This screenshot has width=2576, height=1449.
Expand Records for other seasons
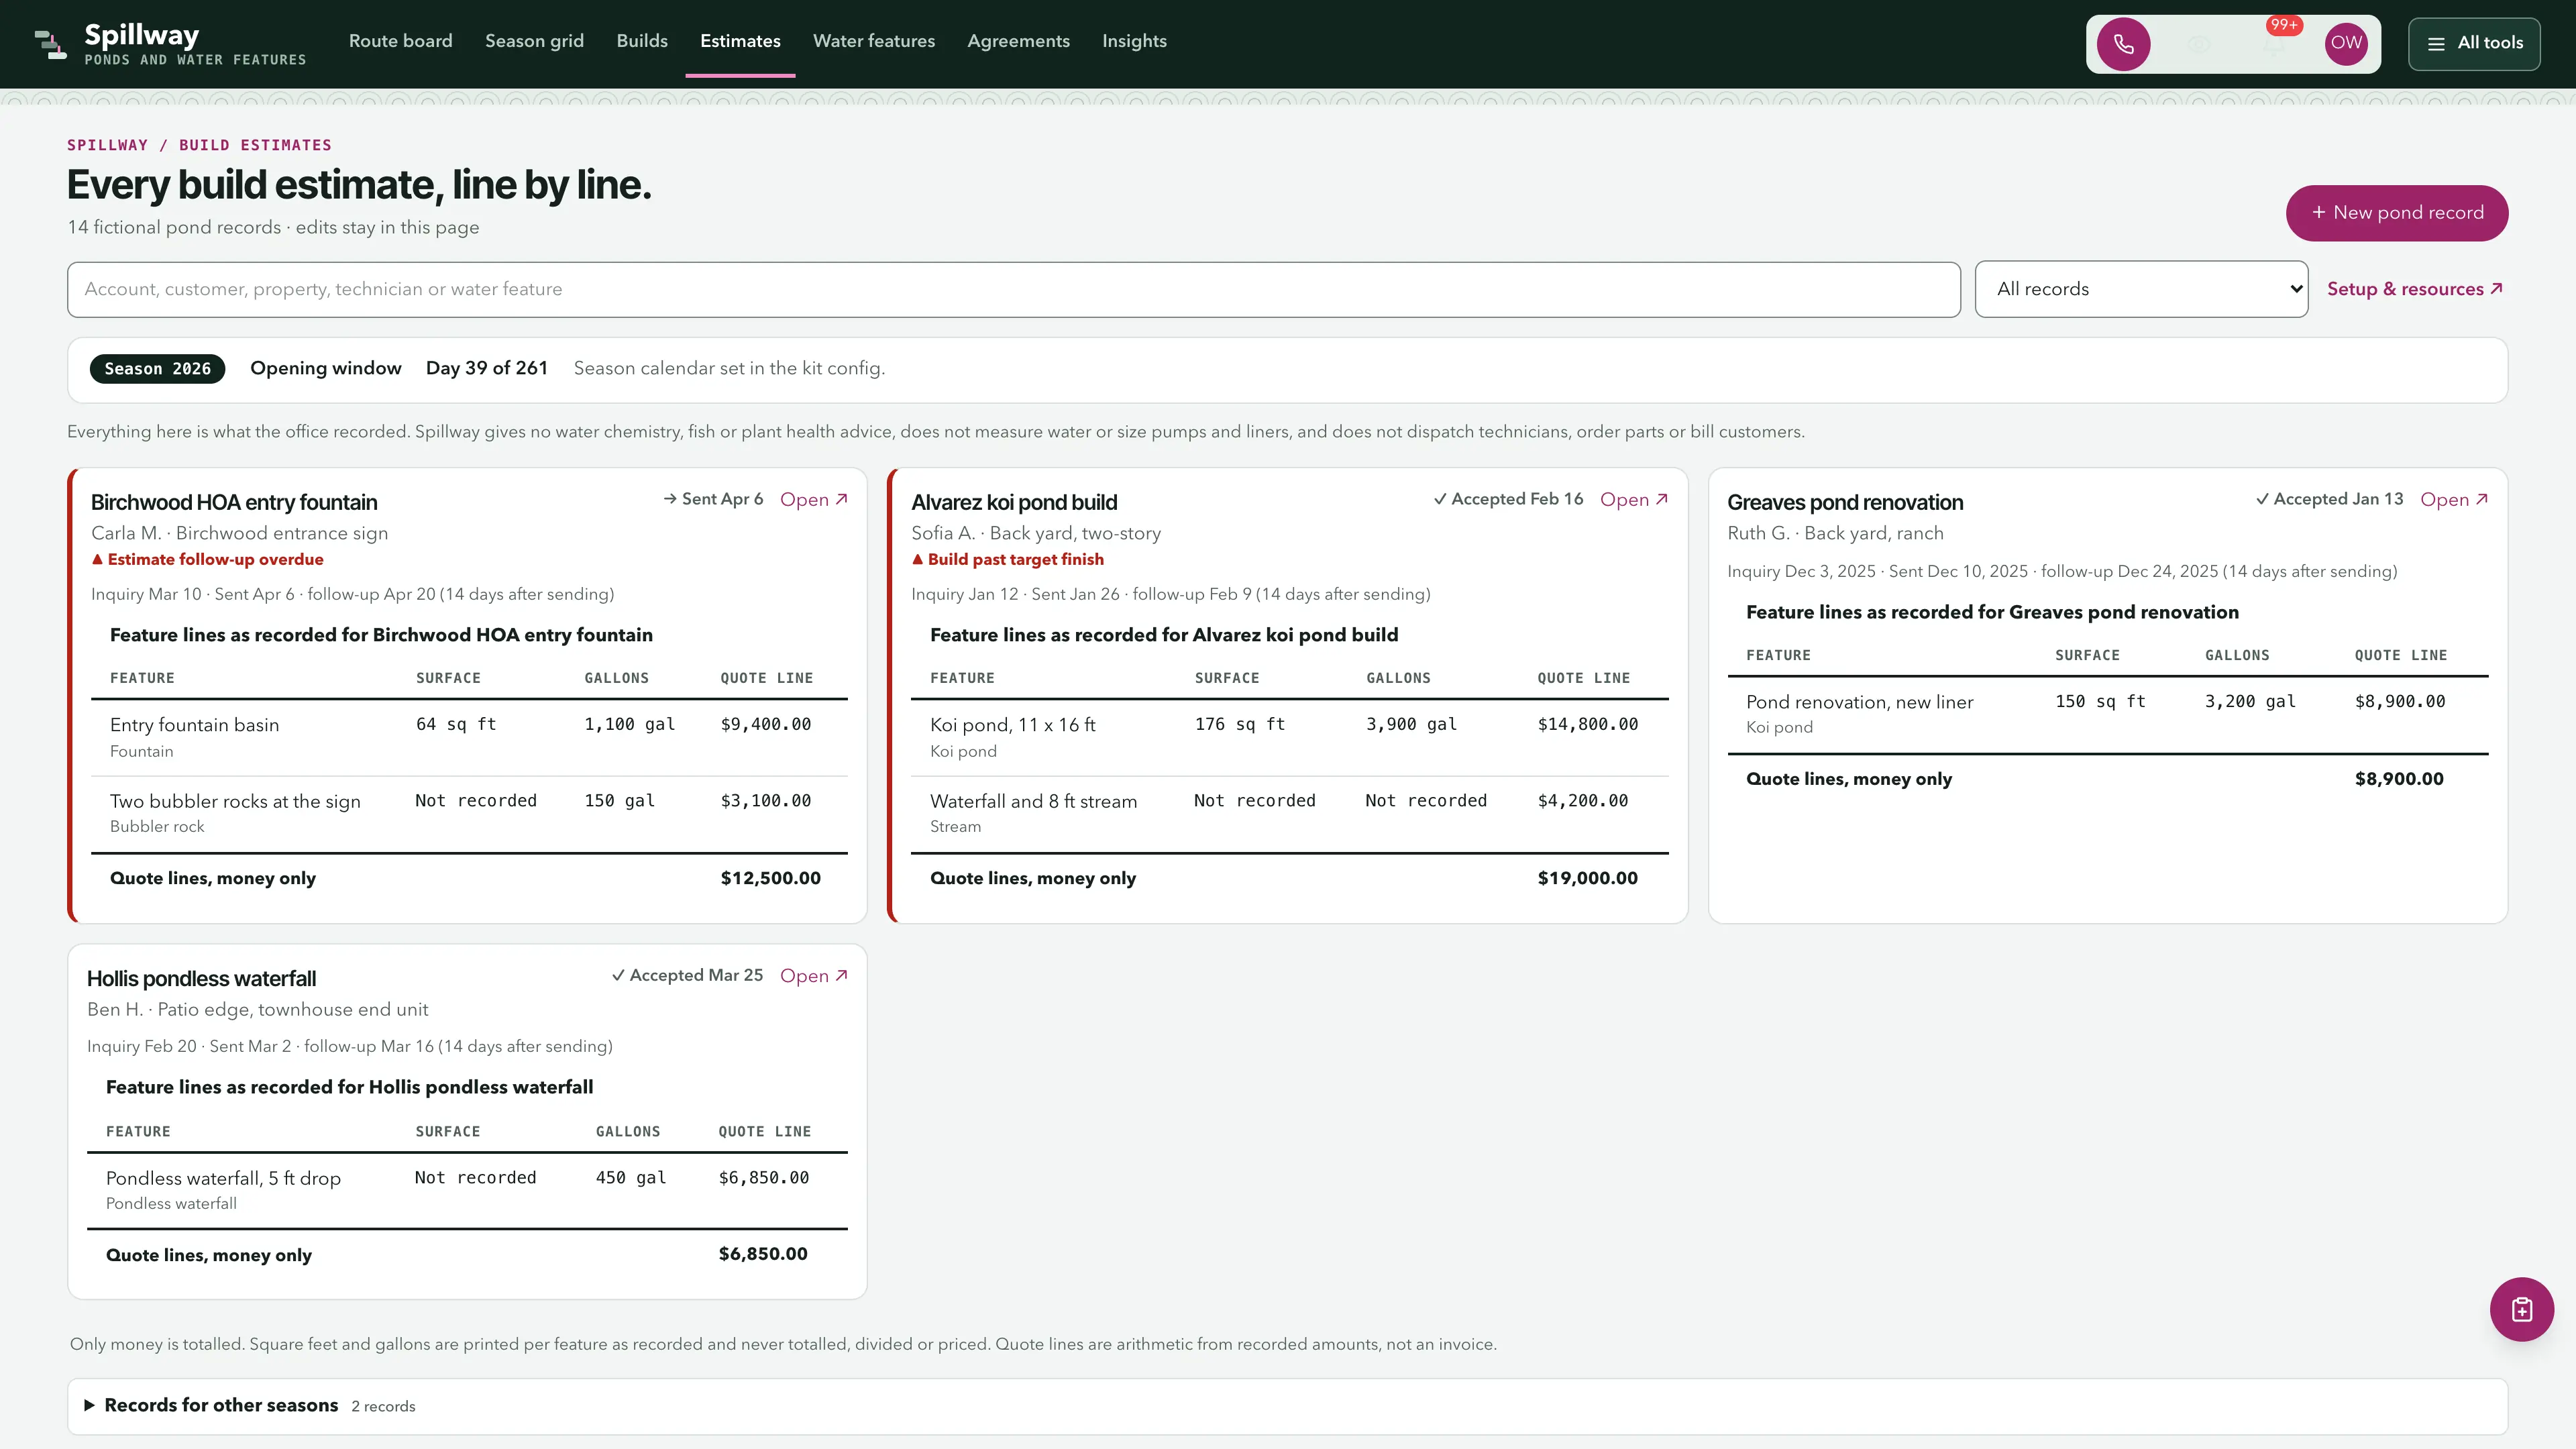(1287, 1406)
